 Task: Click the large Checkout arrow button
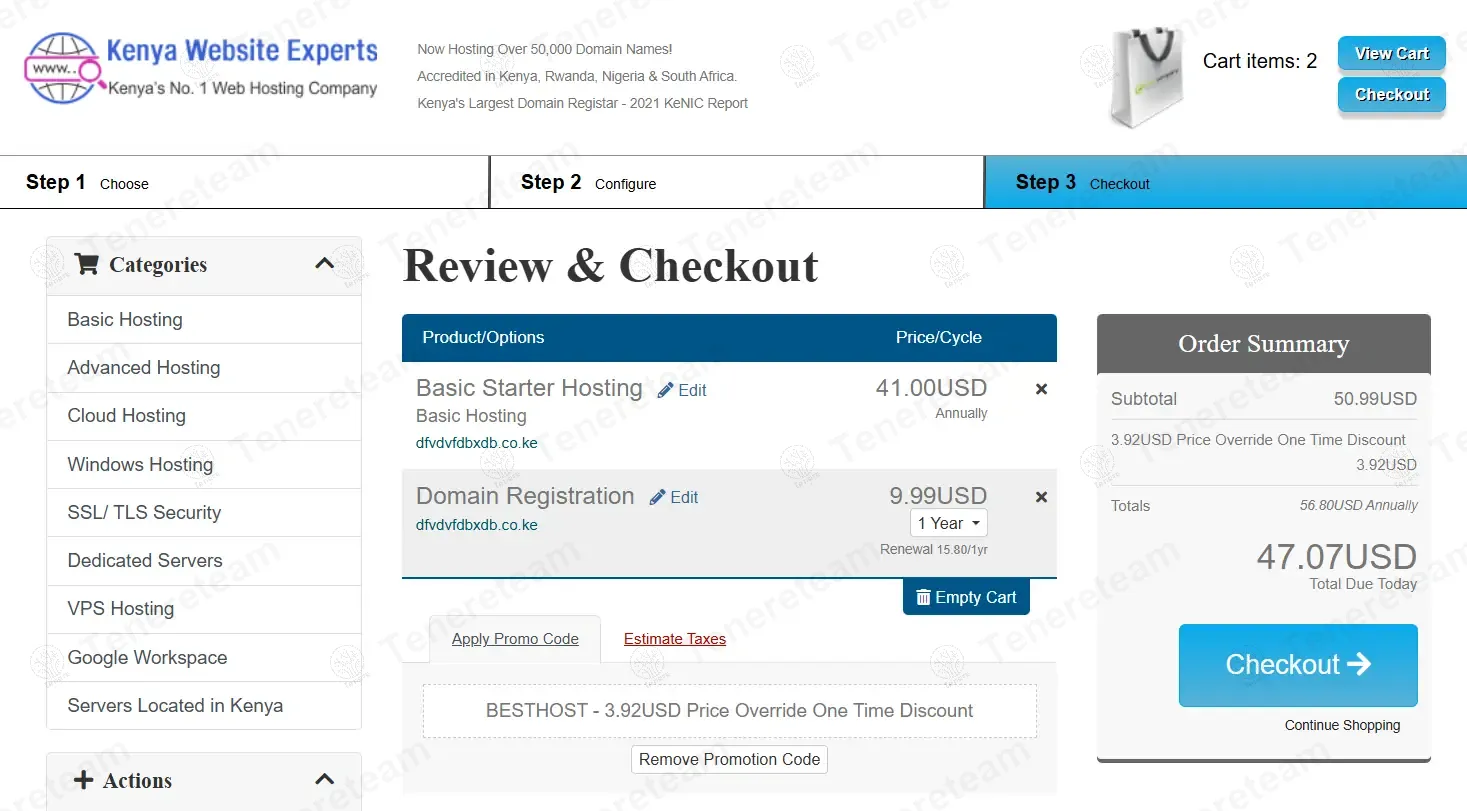1298,665
